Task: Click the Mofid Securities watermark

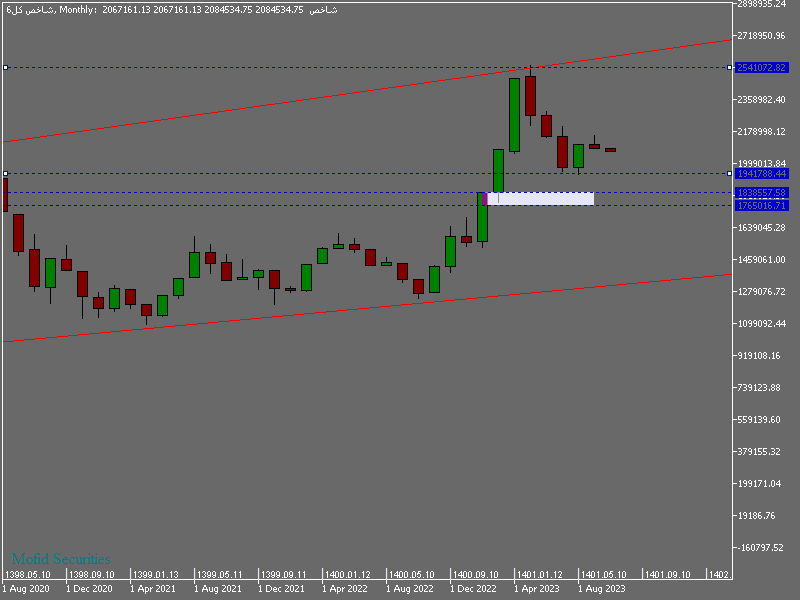Action: coord(61,559)
